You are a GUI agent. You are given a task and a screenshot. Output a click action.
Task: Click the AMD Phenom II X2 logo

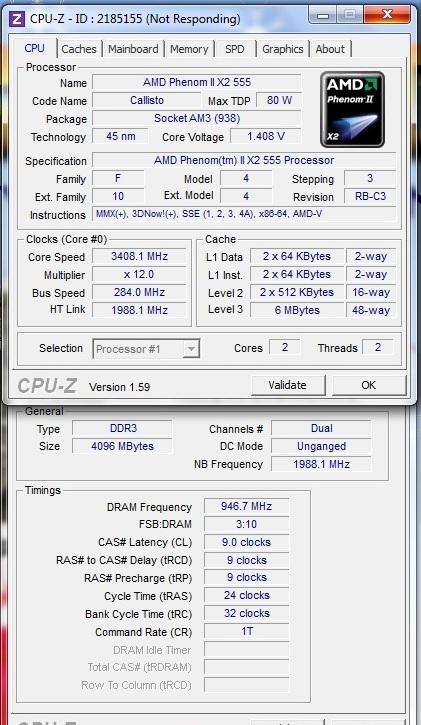(352, 110)
